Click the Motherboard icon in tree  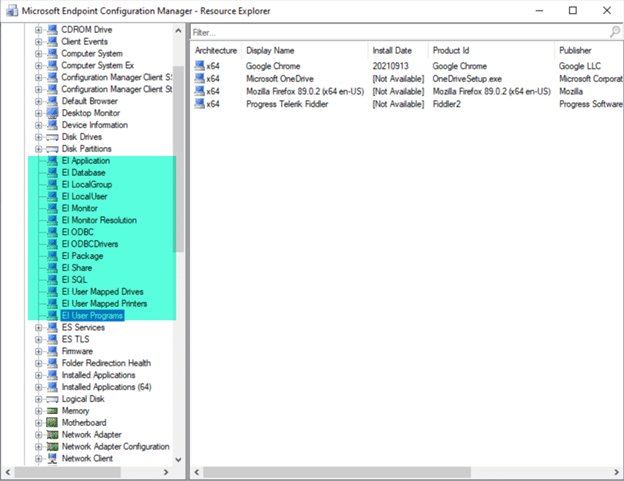(x=52, y=423)
